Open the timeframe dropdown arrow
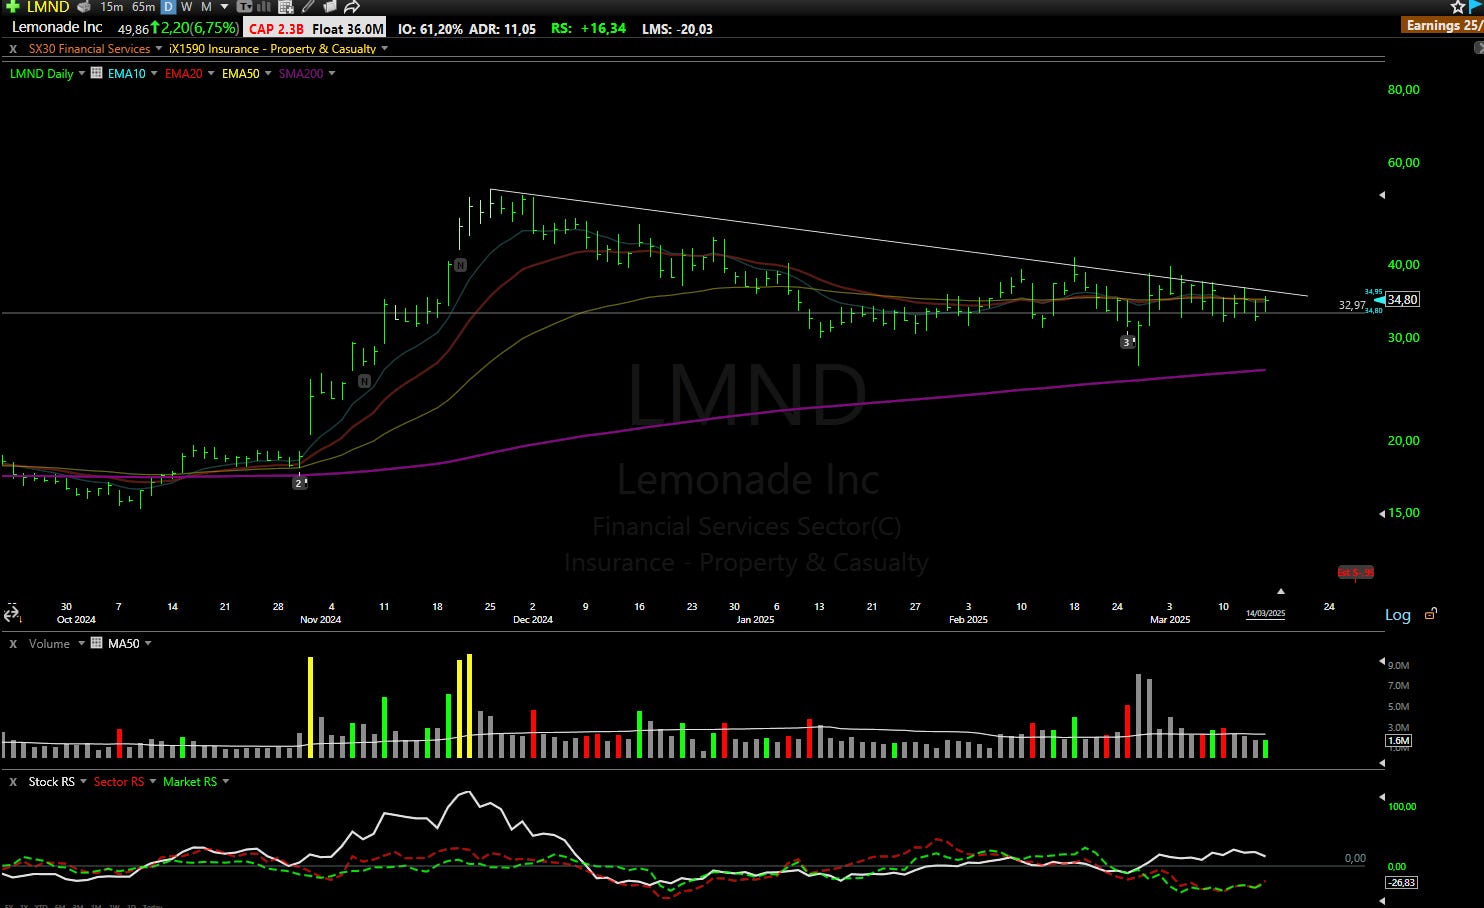This screenshot has width=1484, height=908. coord(224,6)
